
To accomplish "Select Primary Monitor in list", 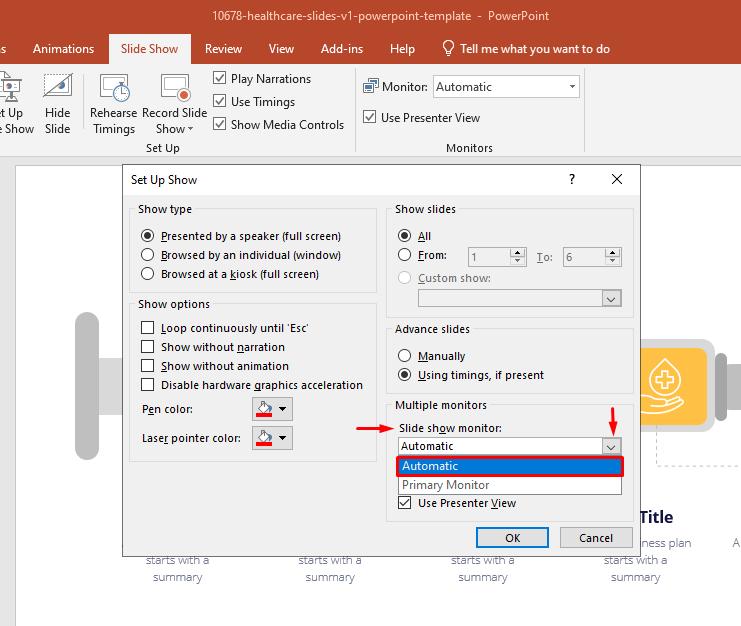I will (x=510, y=485).
